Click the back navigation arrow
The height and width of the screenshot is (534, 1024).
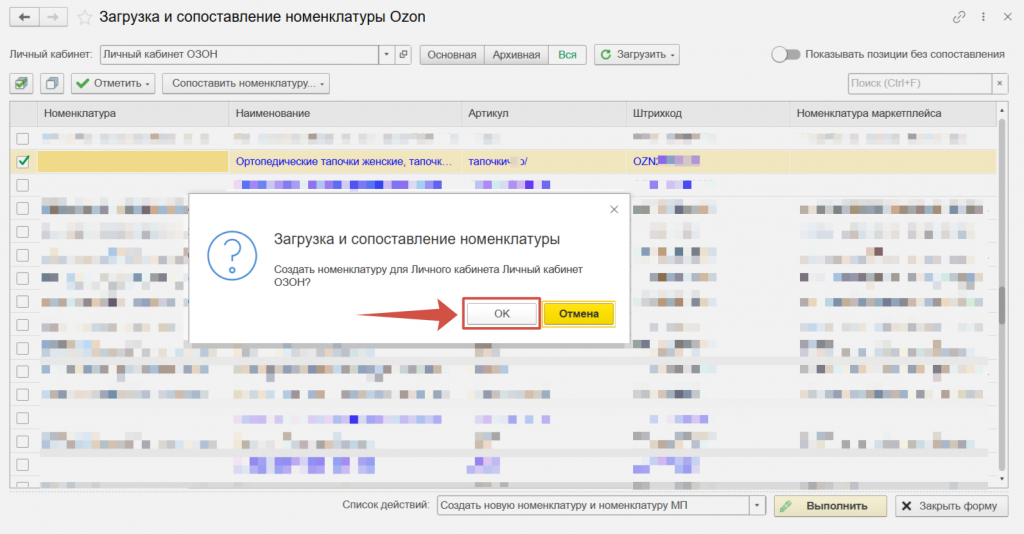(22, 17)
